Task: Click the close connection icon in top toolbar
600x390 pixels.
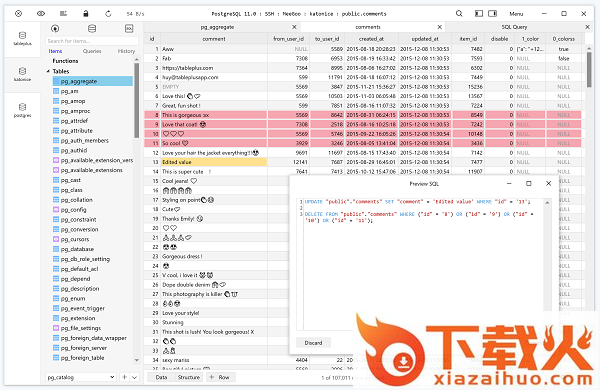Action: point(18,14)
